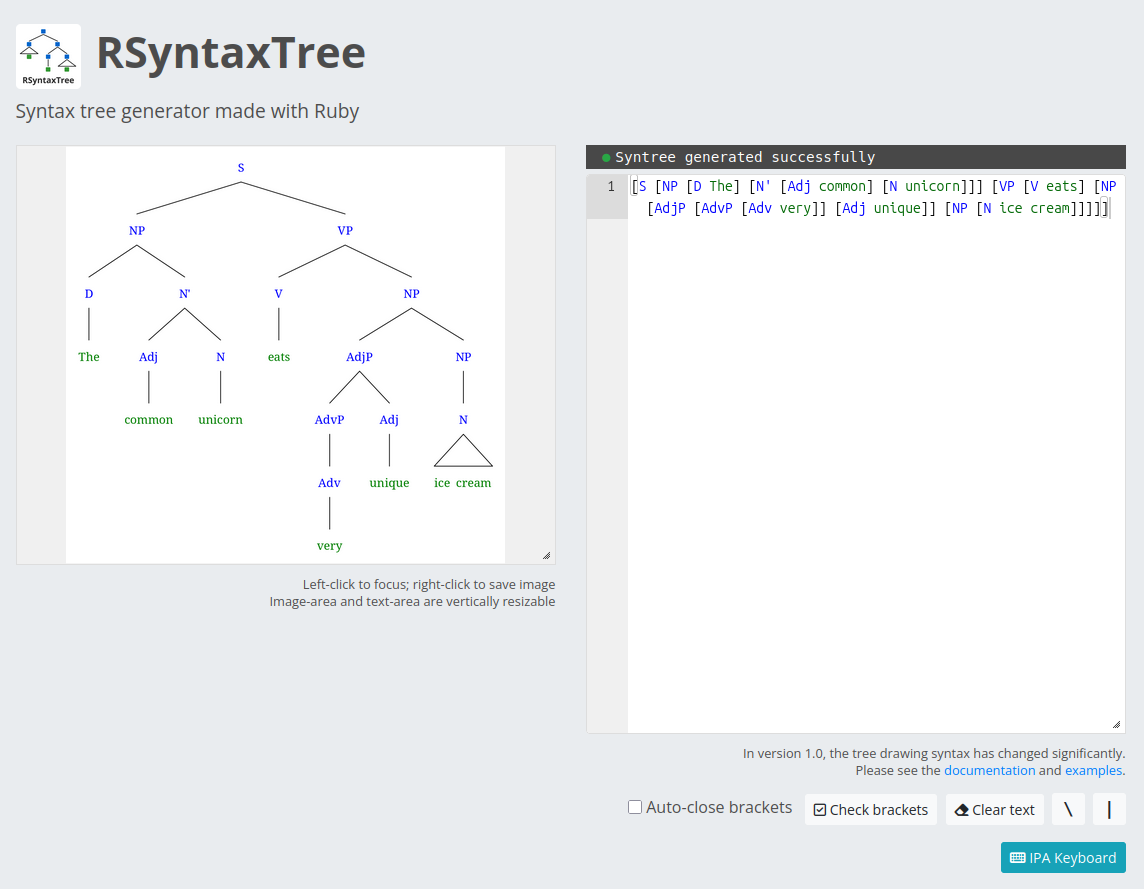Click the resize handle of the text editor
The image size is (1144, 889).
(x=1116, y=724)
